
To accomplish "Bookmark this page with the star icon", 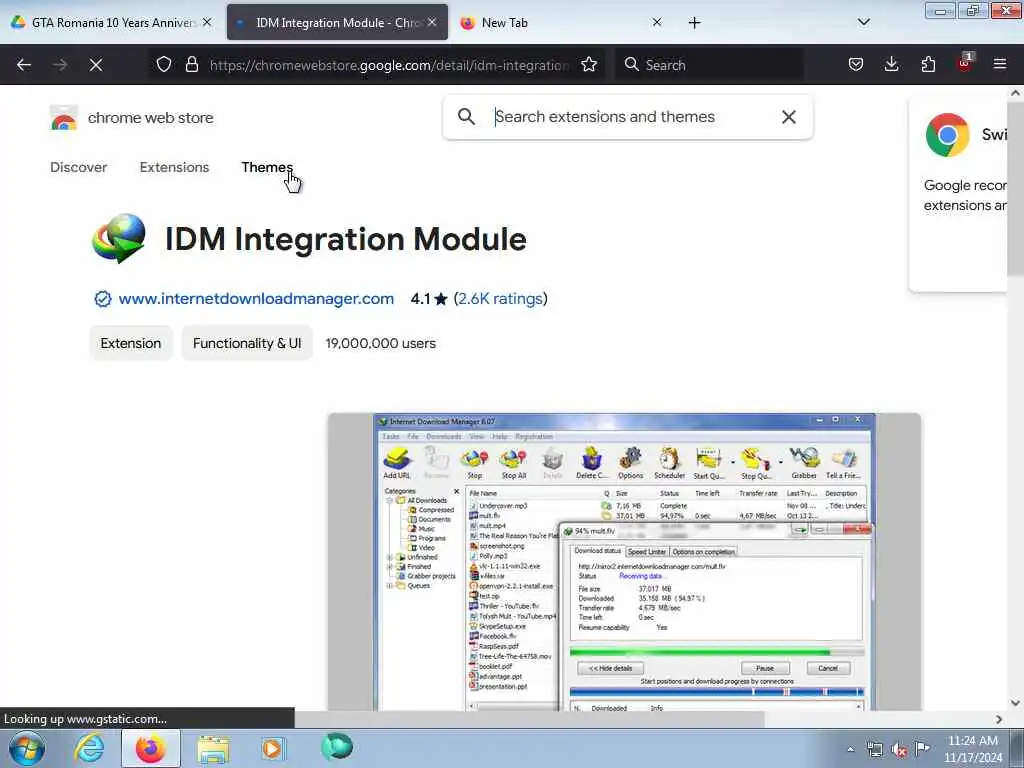I will pos(589,64).
